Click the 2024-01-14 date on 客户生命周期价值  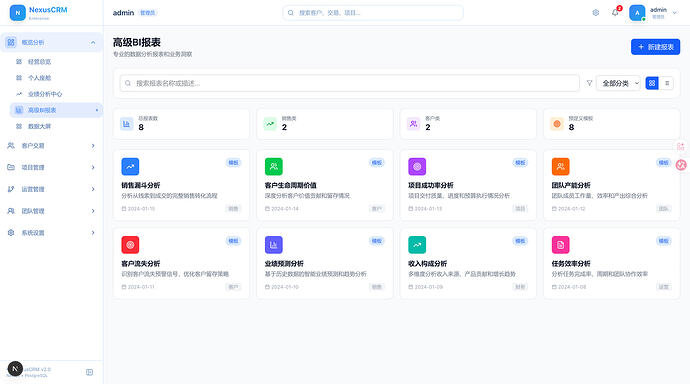pyautogui.click(x=284, y=208)
